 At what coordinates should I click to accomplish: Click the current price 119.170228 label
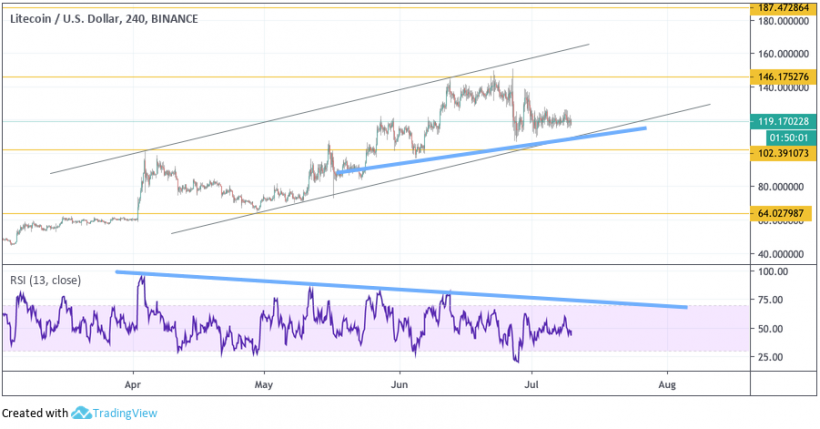pyautogui.click(x=783, y=121)
